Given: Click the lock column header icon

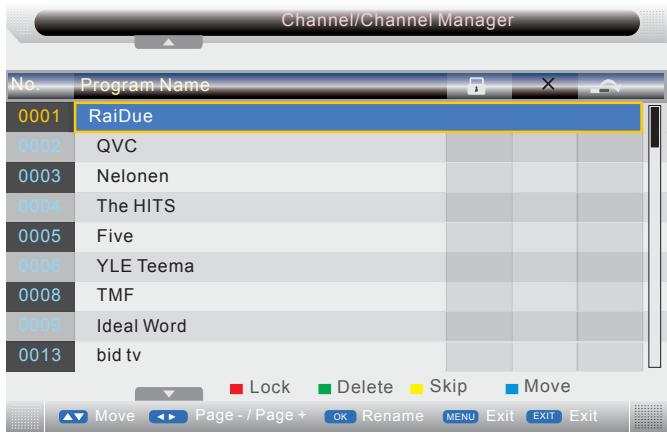Looking at the screenshot, I should (476, 86).
